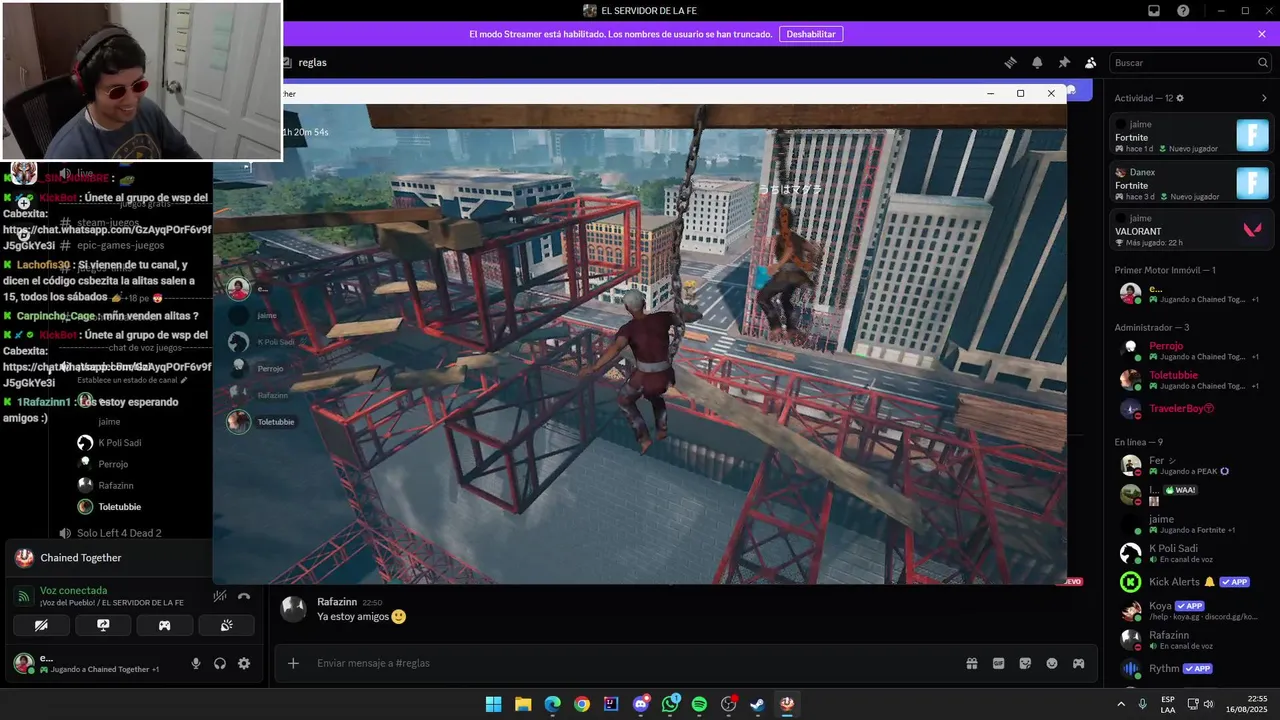Send a gift with gift icon

pos(971,663)
